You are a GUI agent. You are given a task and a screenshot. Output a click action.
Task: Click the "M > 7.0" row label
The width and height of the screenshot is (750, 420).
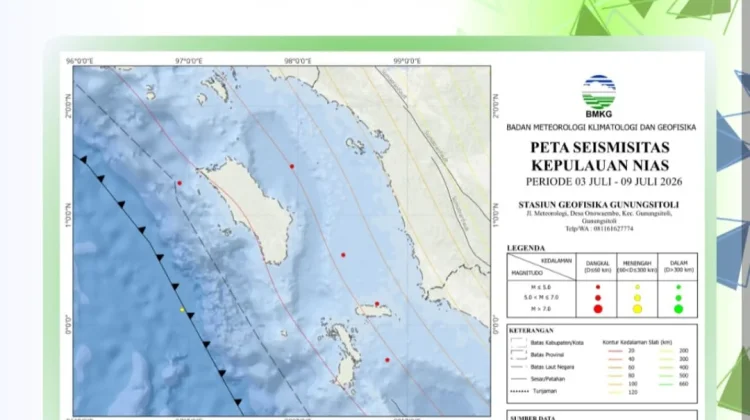pyautogui.click(x=540, y=309)
